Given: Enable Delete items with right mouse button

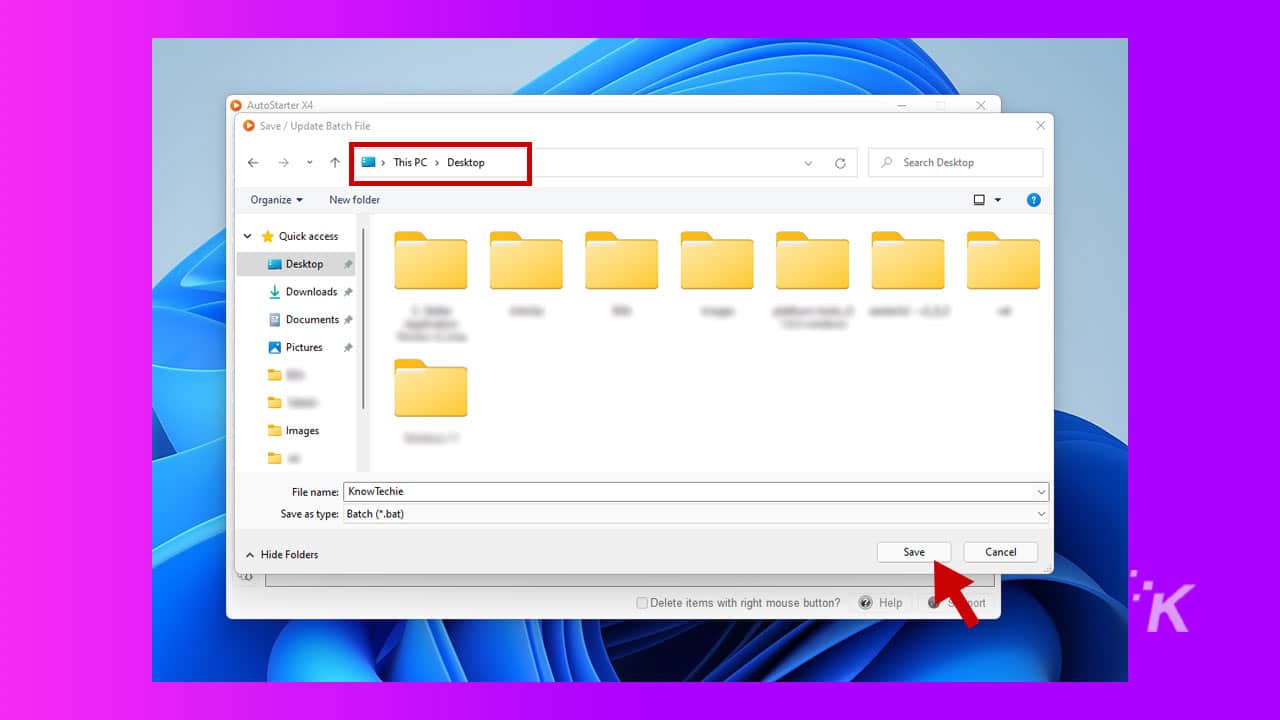Looking at the screenshot, I should [x=641, y=602].
